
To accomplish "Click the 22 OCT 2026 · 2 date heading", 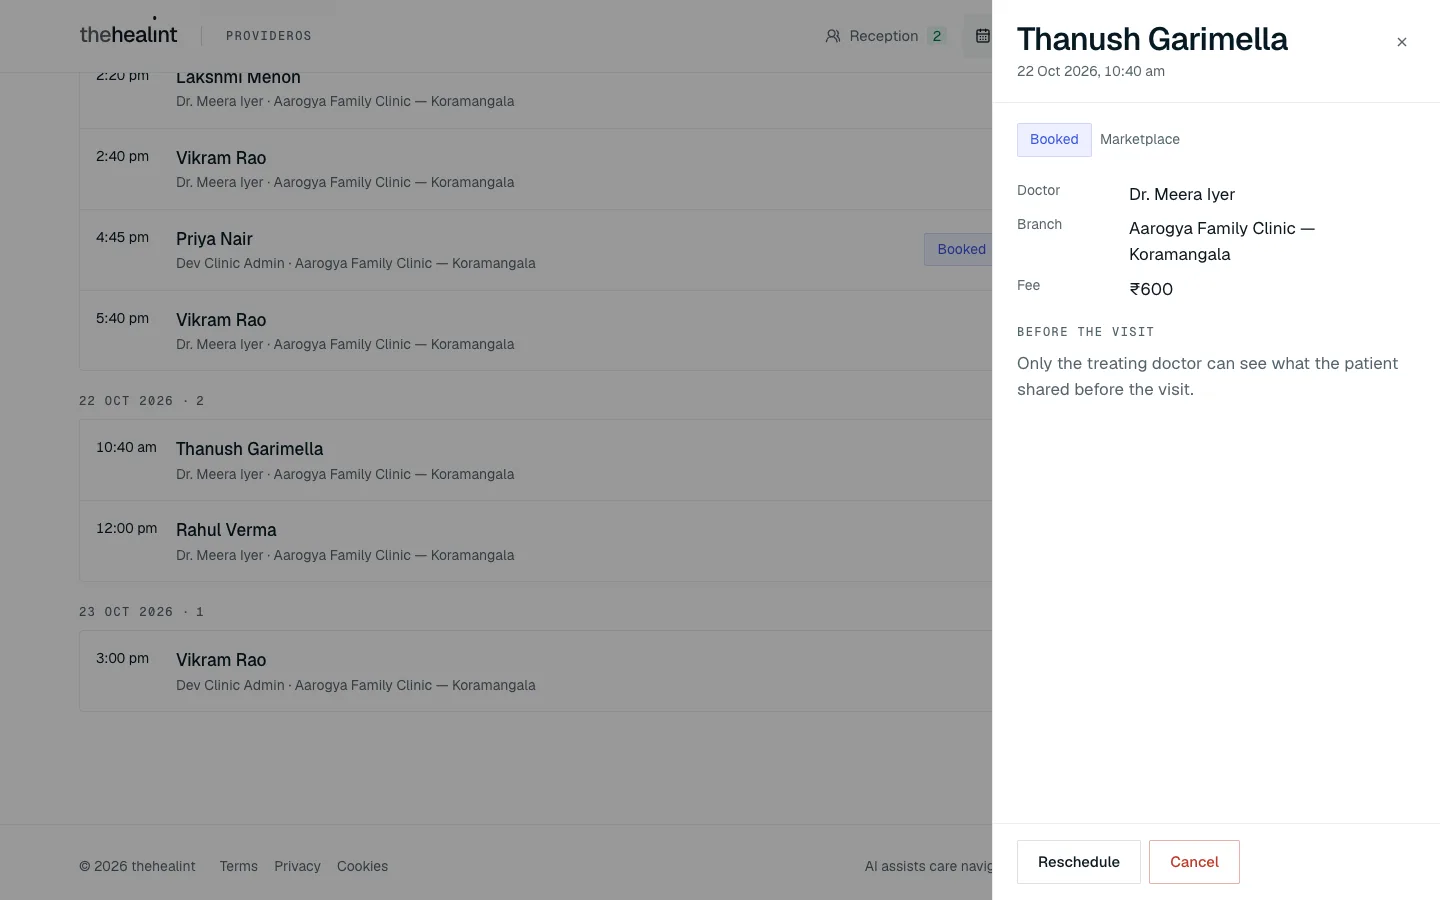I will 141,401.
